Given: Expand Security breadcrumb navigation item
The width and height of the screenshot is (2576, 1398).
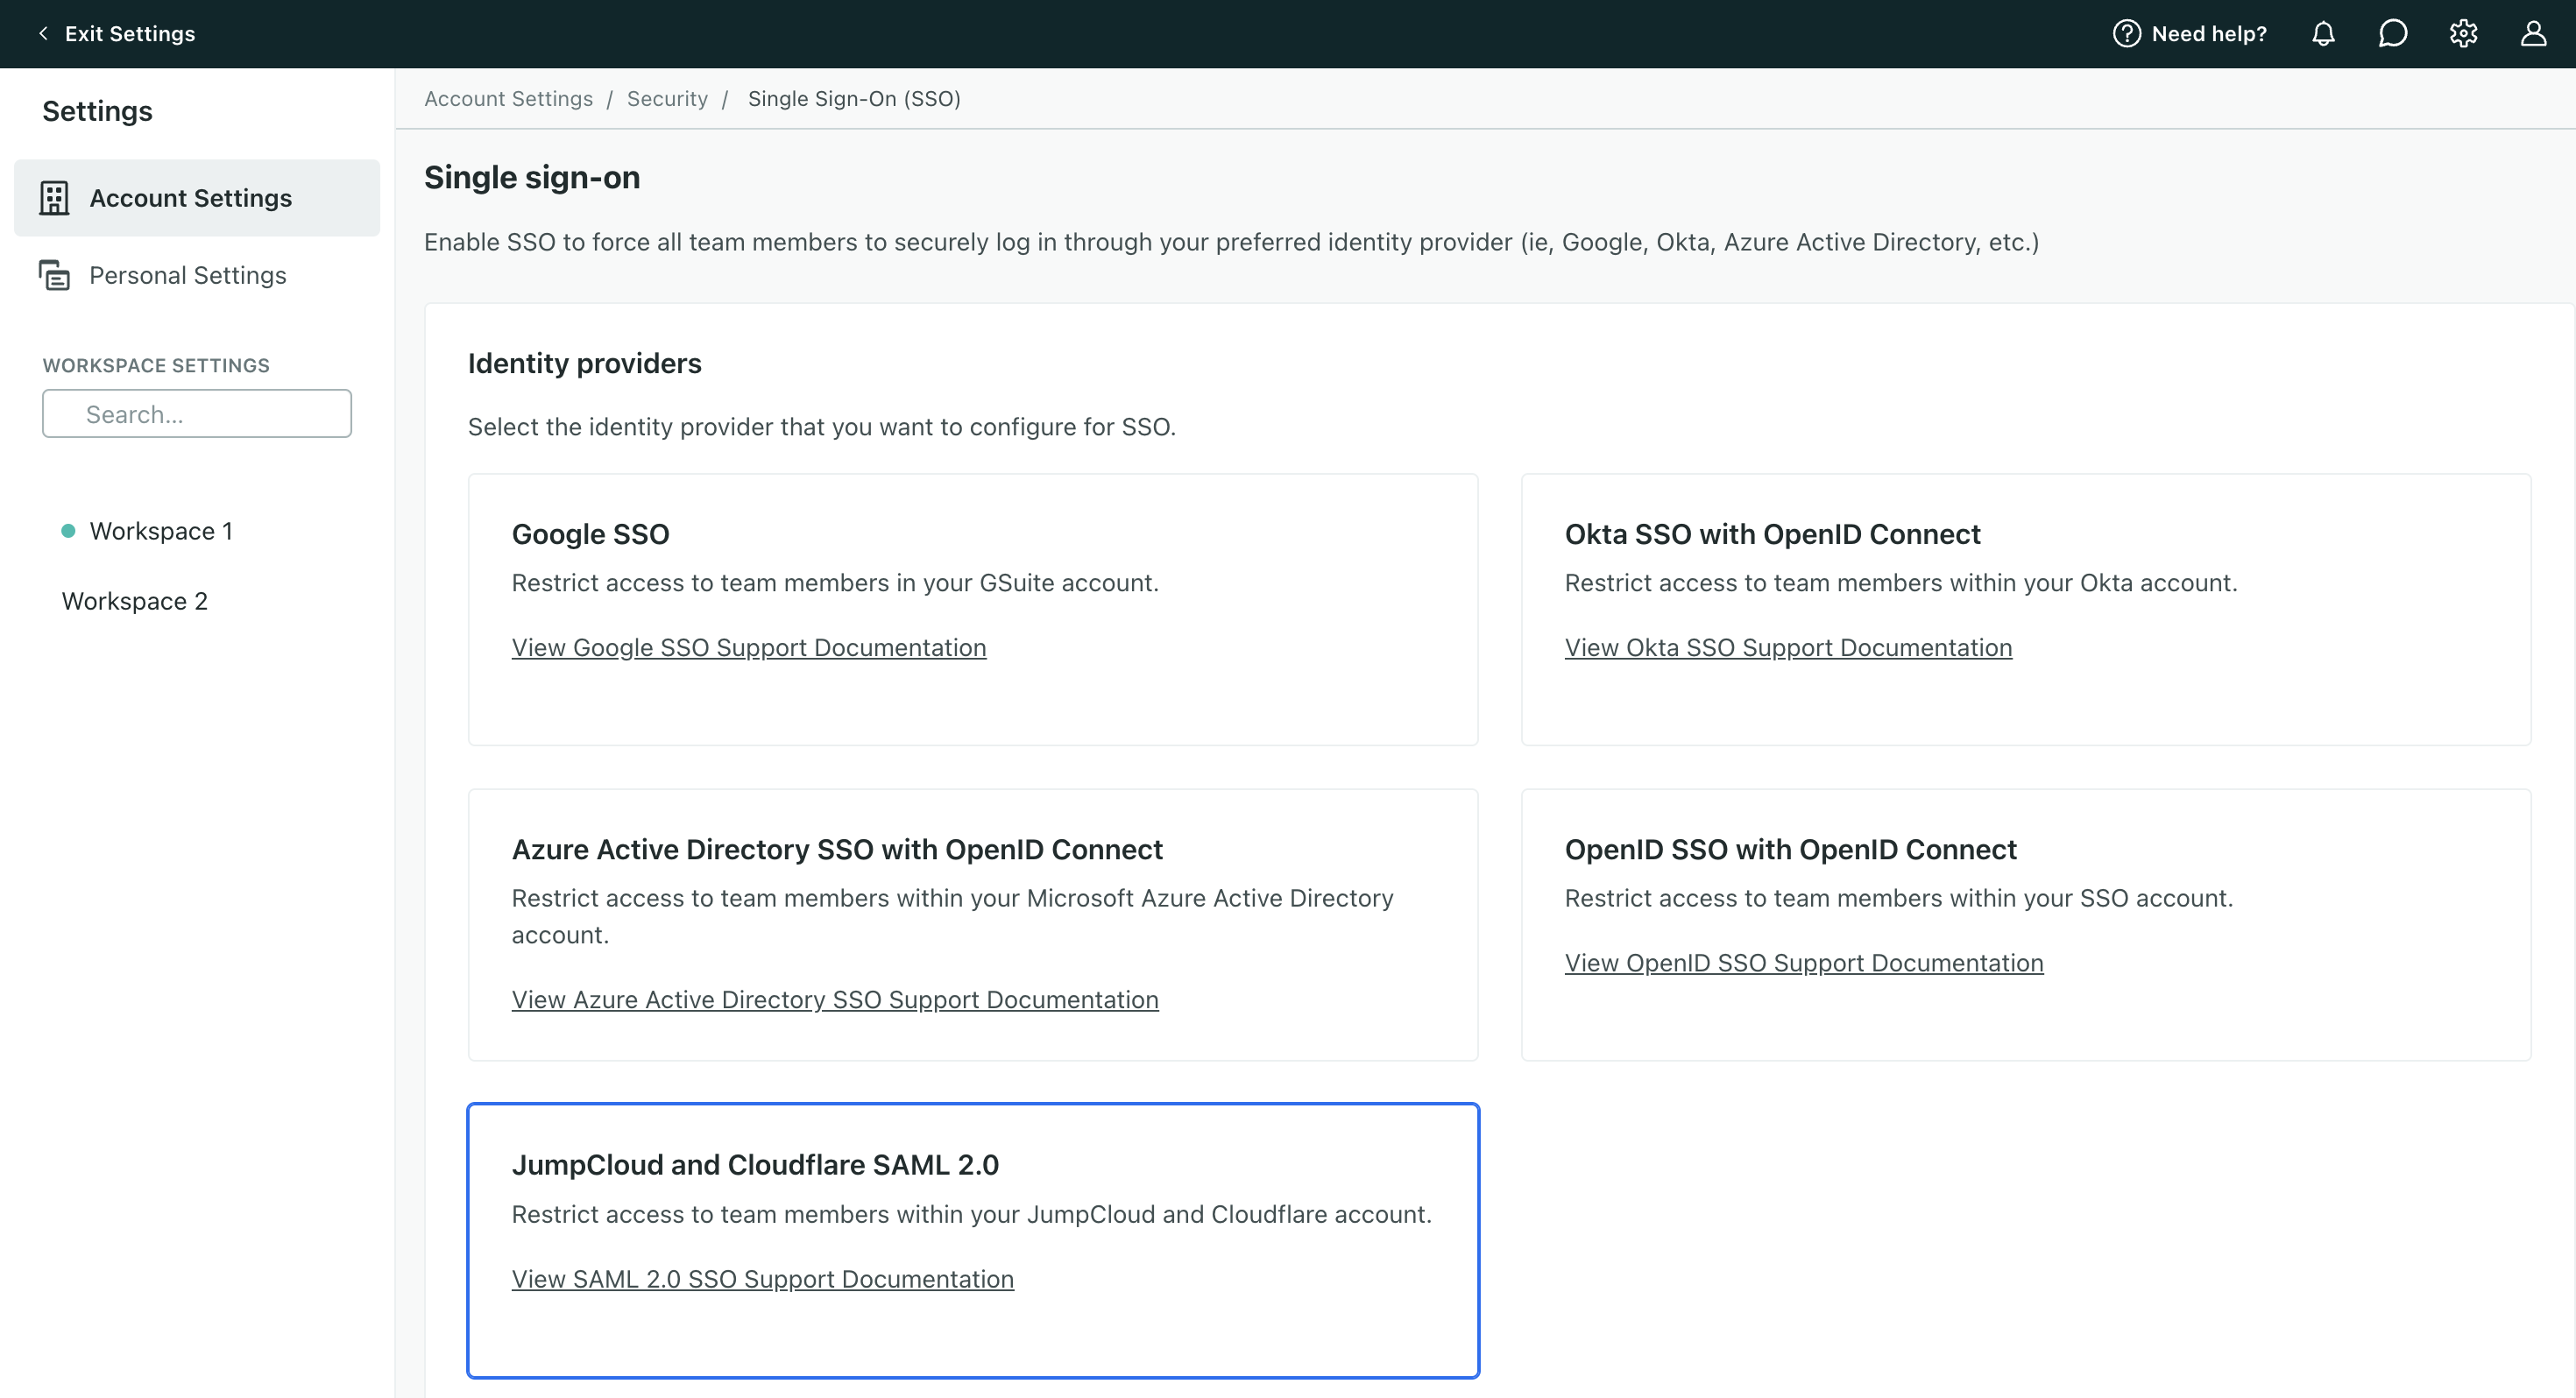Looking at the screenshot, I should click(x=667, y=98).
